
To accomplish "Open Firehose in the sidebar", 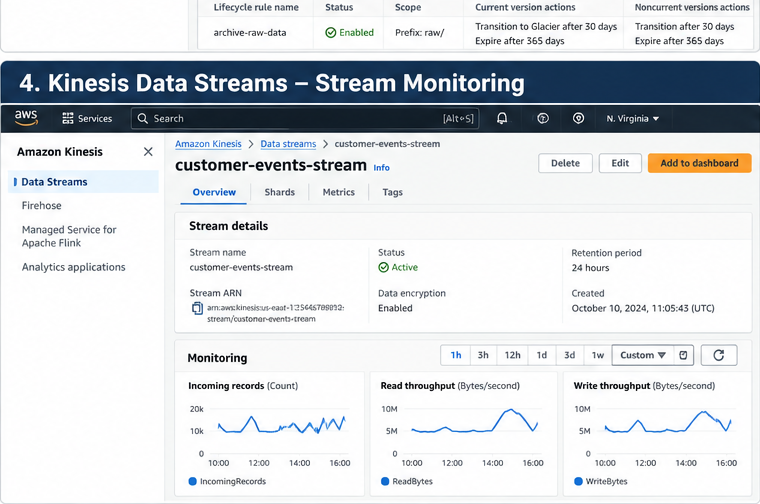I will click(42, 205).
